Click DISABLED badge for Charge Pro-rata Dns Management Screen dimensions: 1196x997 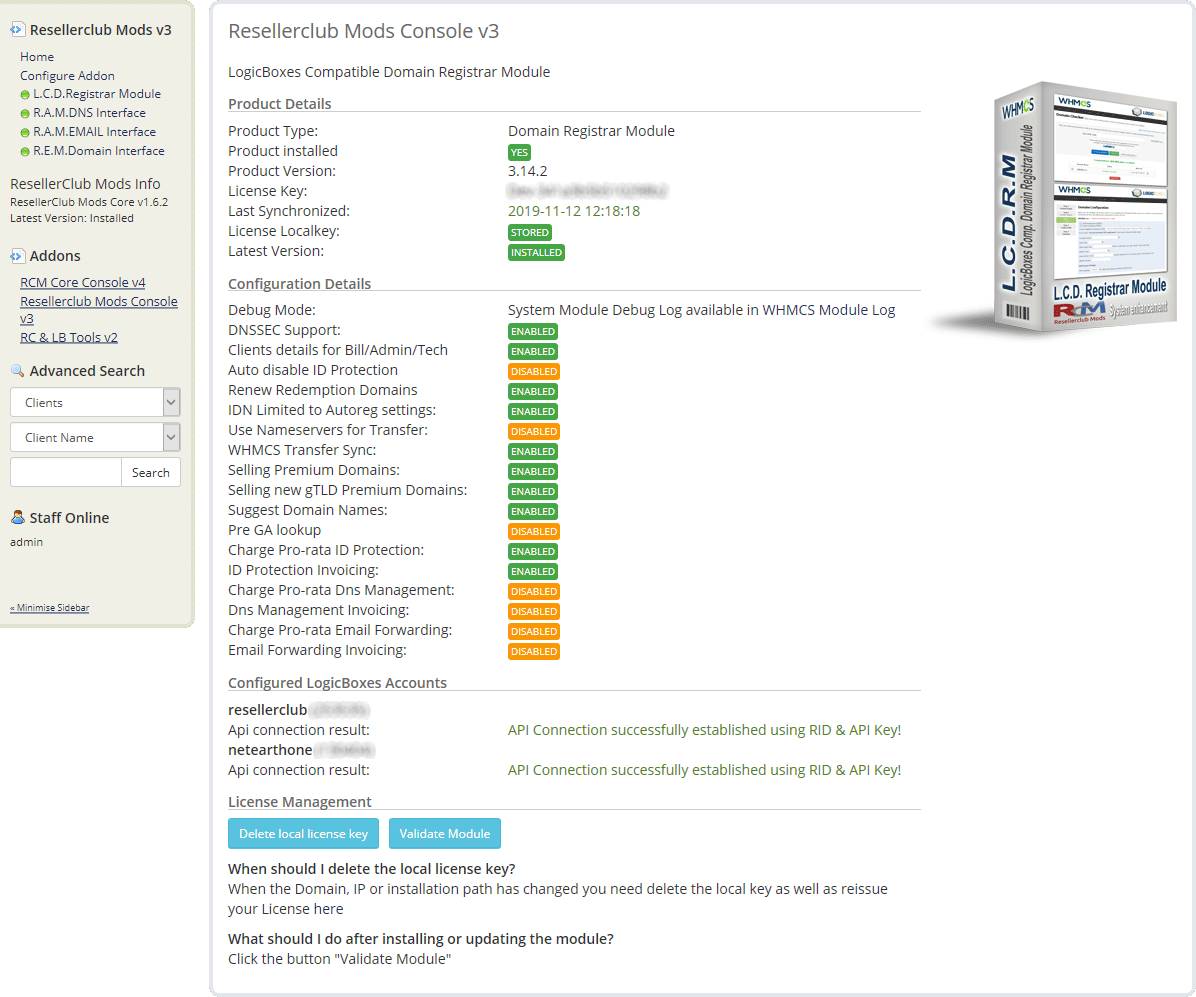pos(534,591)
